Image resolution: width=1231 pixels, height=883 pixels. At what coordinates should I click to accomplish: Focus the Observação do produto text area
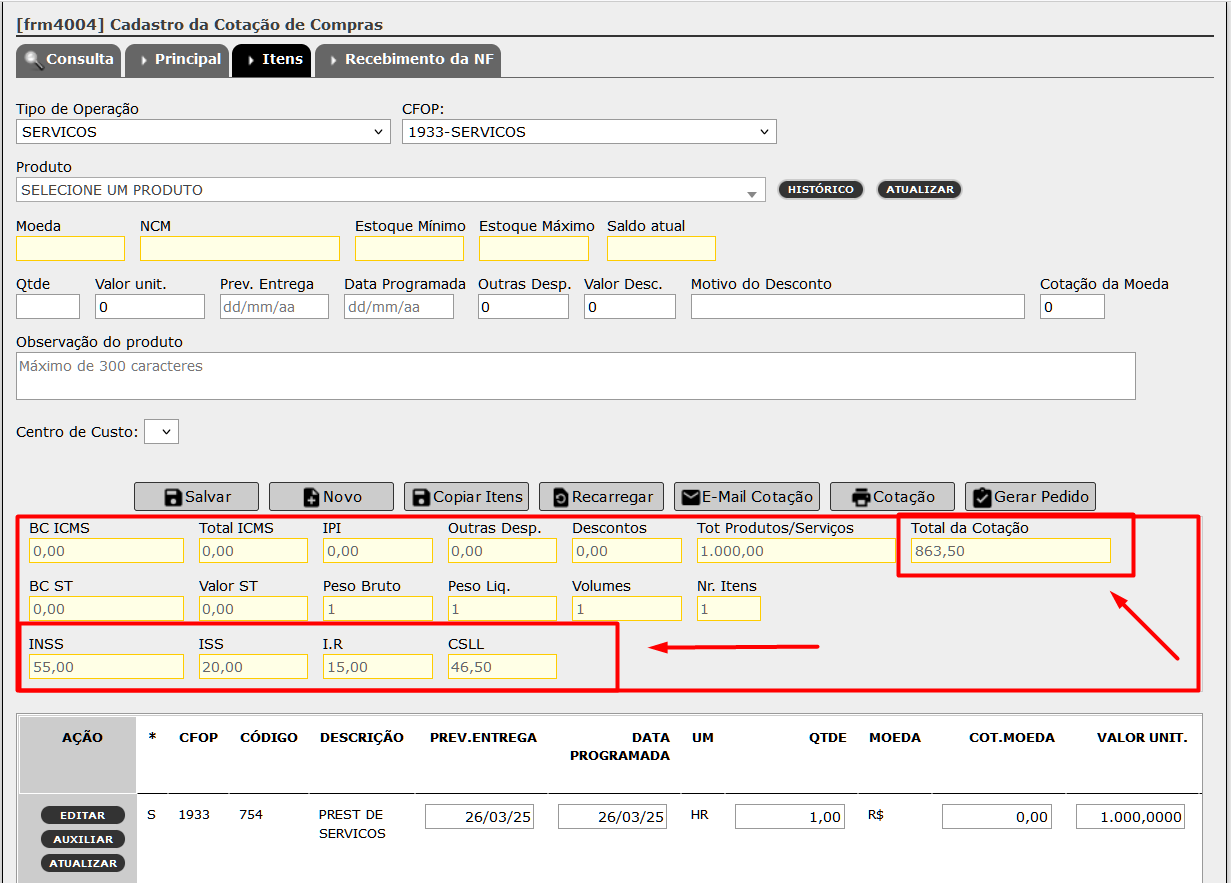pos(576,376)
